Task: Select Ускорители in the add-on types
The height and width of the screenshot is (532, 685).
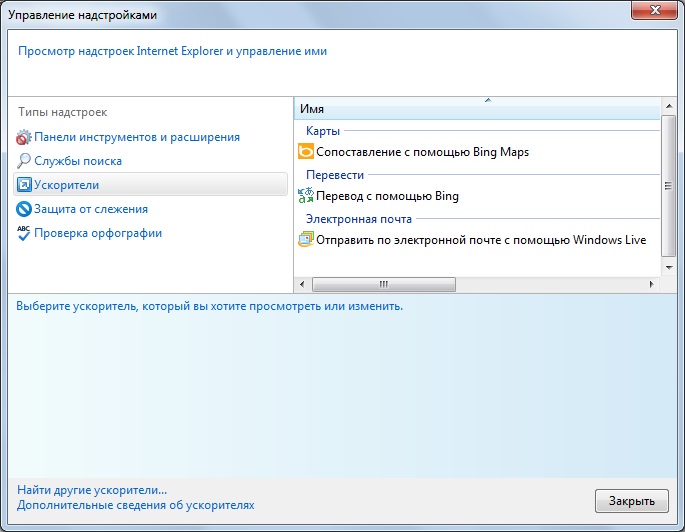Action: click(150, 184)
